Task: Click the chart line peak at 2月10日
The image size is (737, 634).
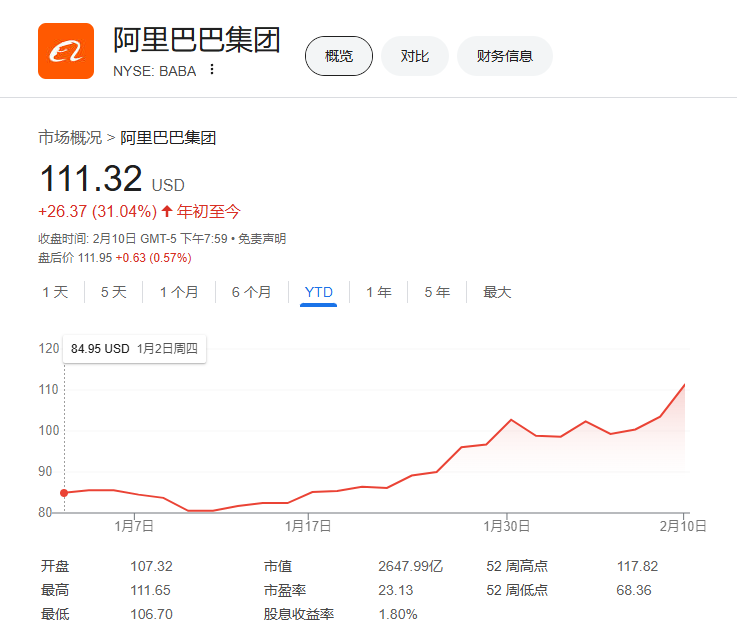Action: click(x=685, y=384)
